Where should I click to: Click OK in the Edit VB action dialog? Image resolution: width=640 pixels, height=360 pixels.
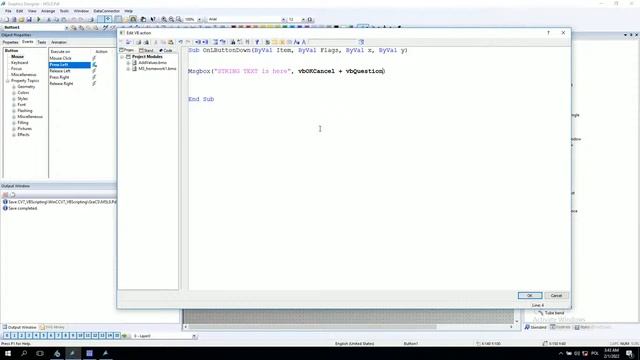pos(530,296)
